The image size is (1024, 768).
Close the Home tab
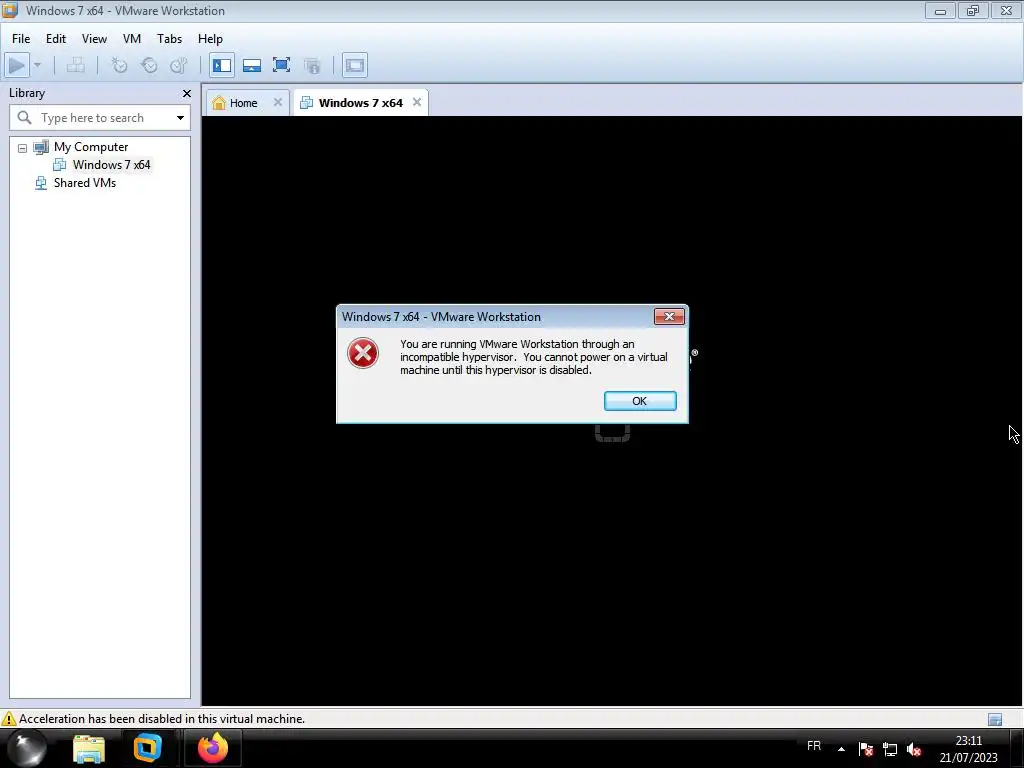coord(278,102)
